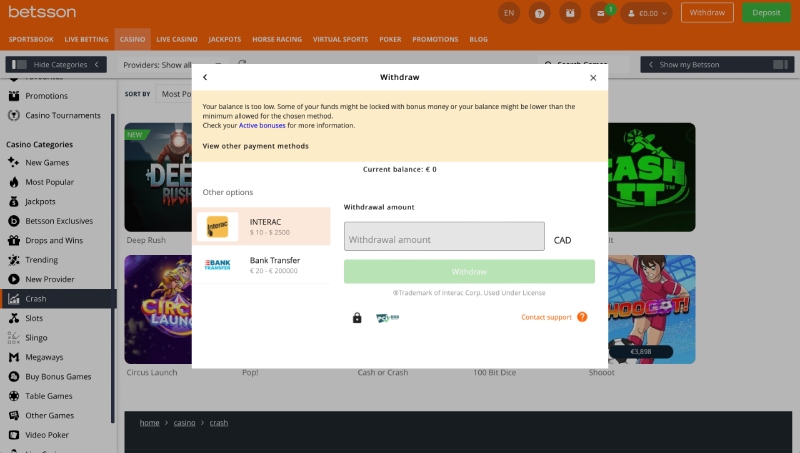
Task: Open Virtual Sports menu item
Action: (x=340, y=39)
